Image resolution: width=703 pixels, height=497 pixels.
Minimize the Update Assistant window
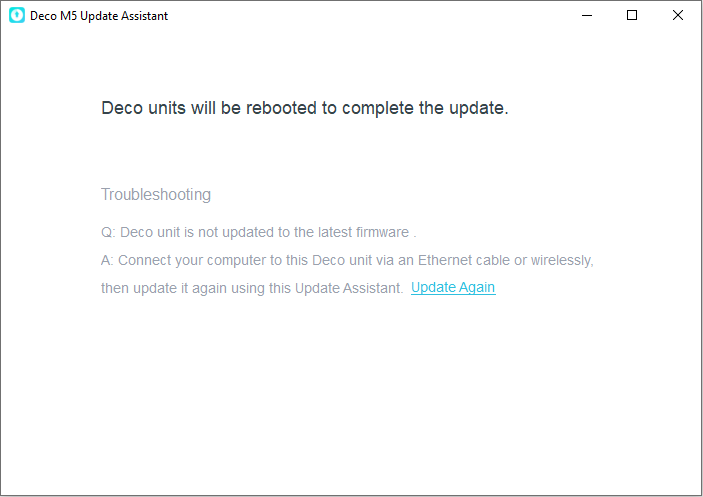coord(587,15)
